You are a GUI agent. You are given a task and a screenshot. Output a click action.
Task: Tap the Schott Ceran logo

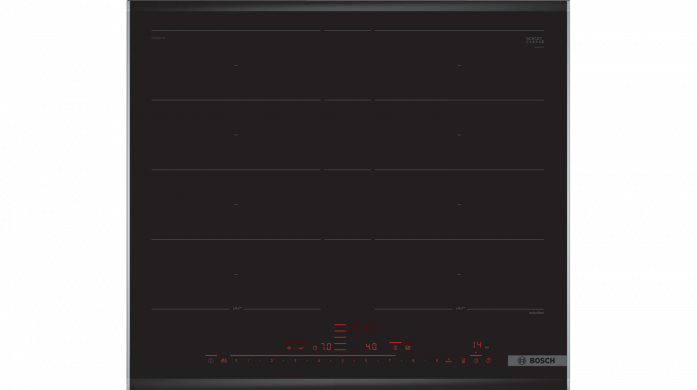tap(535, 40)
